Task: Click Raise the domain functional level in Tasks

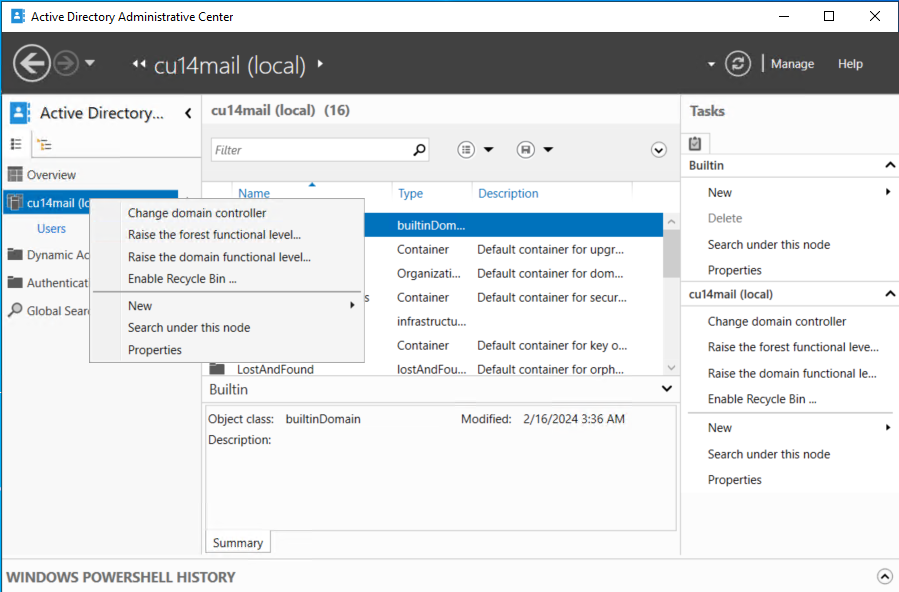Action: (x=790, y=373)
